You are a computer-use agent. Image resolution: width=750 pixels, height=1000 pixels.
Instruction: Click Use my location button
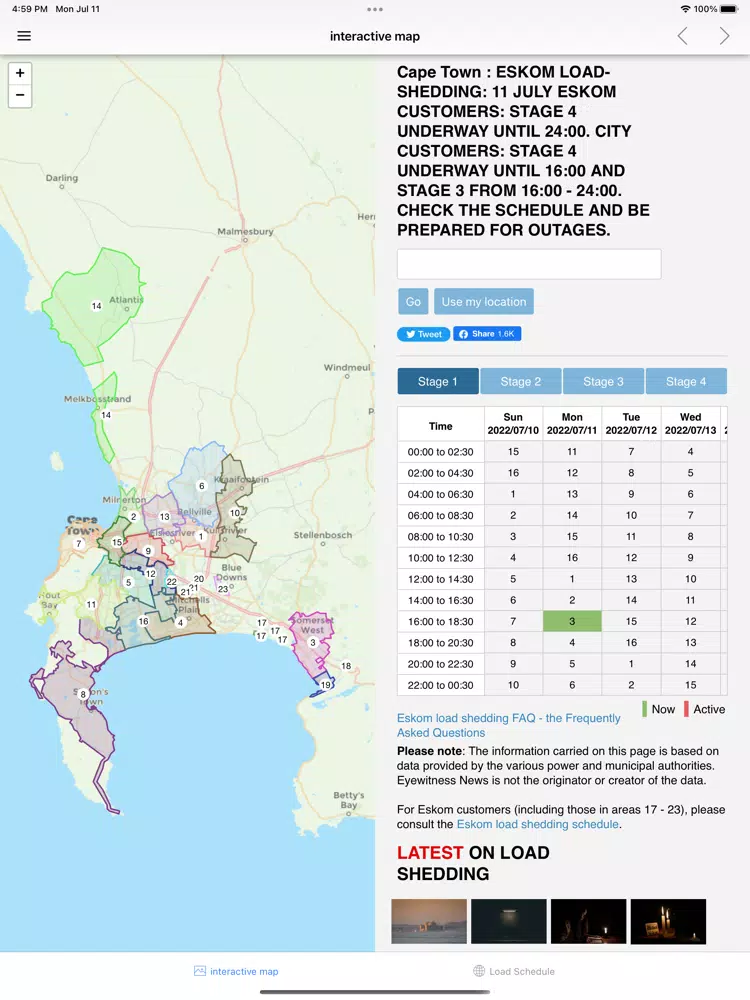tap(484, 302)
